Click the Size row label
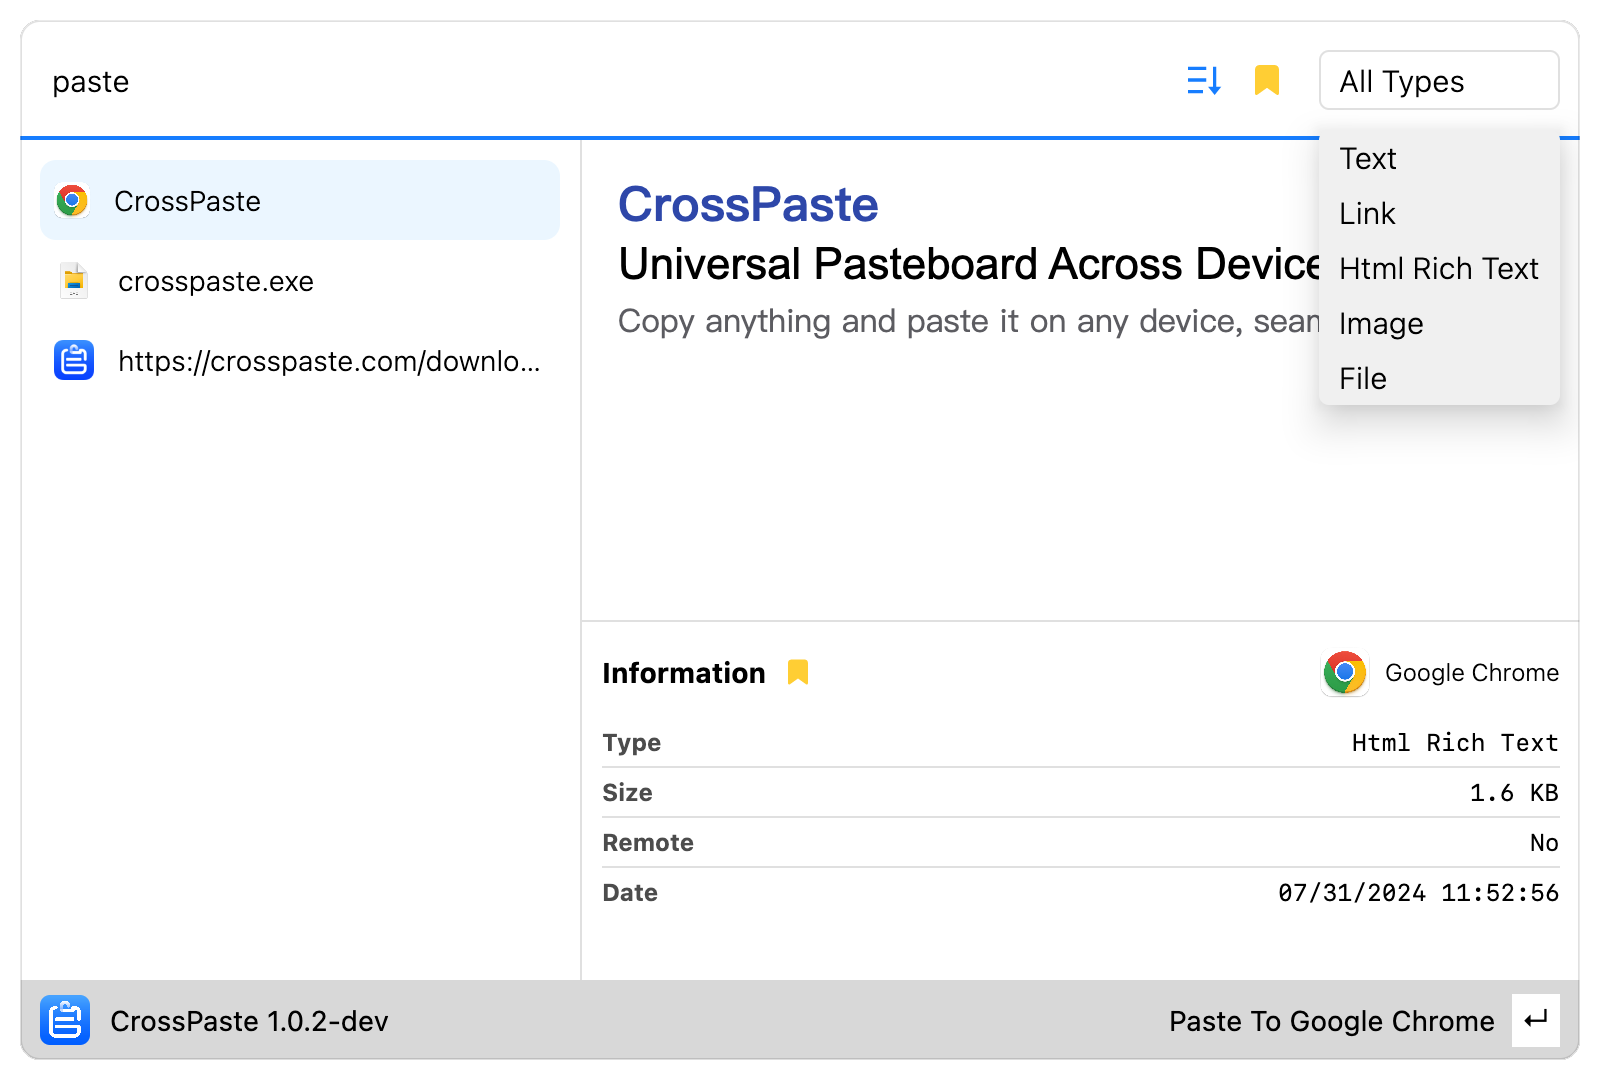 pyautogui.click(x=627, y=793)
